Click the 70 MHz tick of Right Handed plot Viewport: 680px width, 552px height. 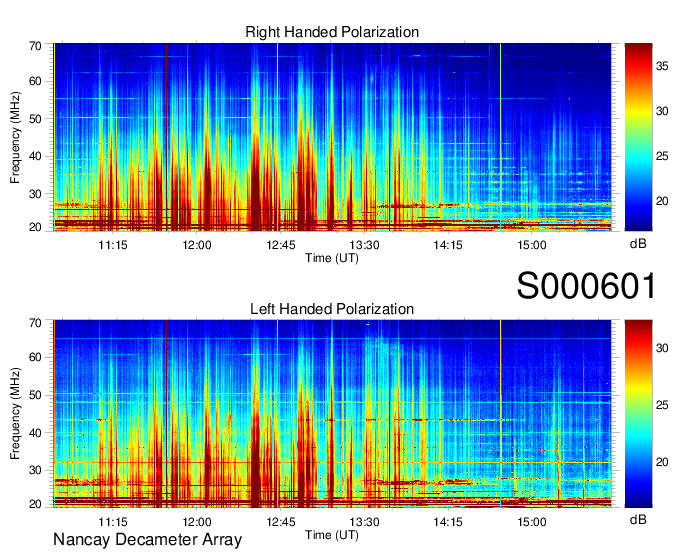[x=35, y=46]
